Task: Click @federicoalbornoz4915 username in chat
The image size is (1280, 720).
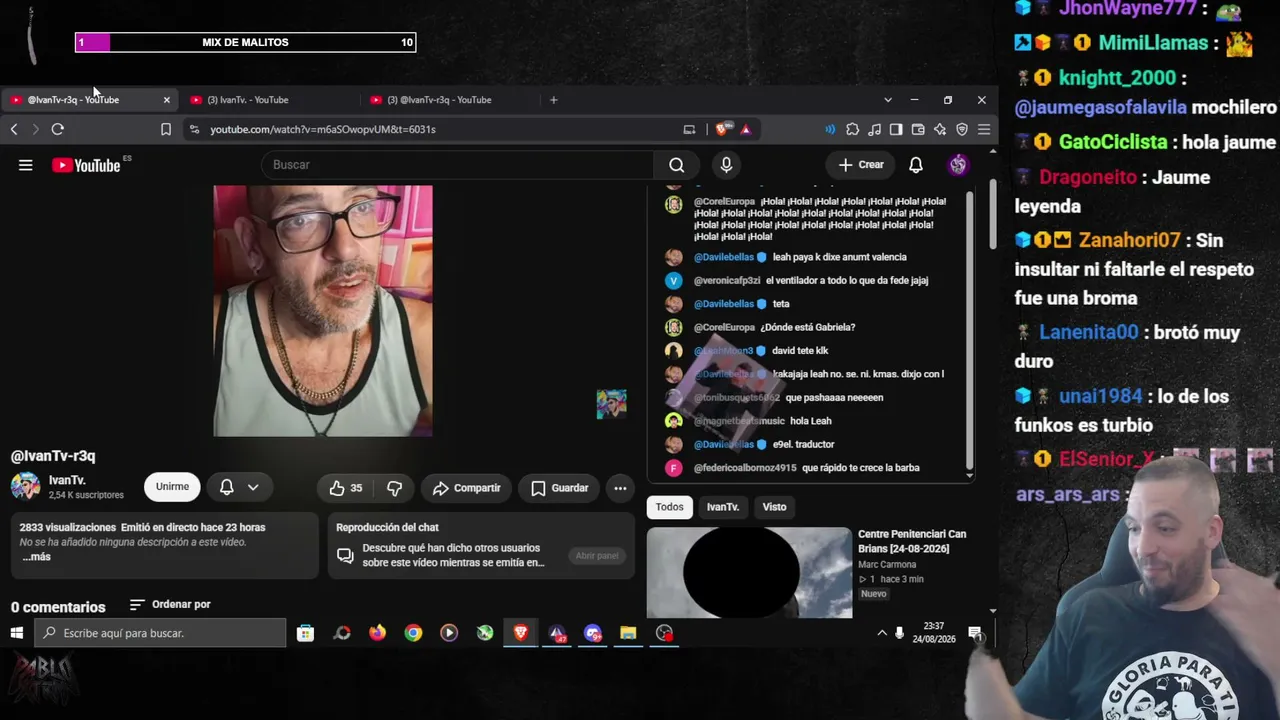Action: click(x=745, y=468)
